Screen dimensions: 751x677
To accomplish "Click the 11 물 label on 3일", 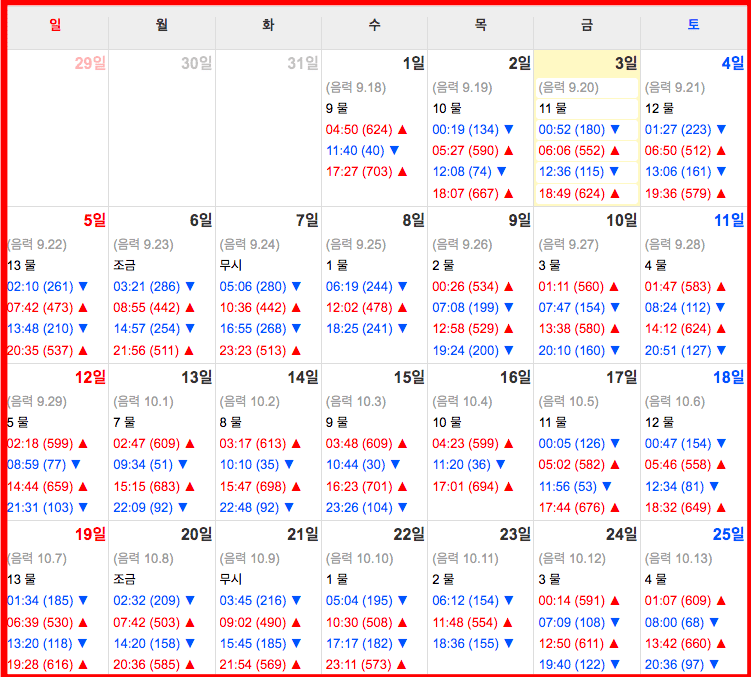I will point(553,108).
